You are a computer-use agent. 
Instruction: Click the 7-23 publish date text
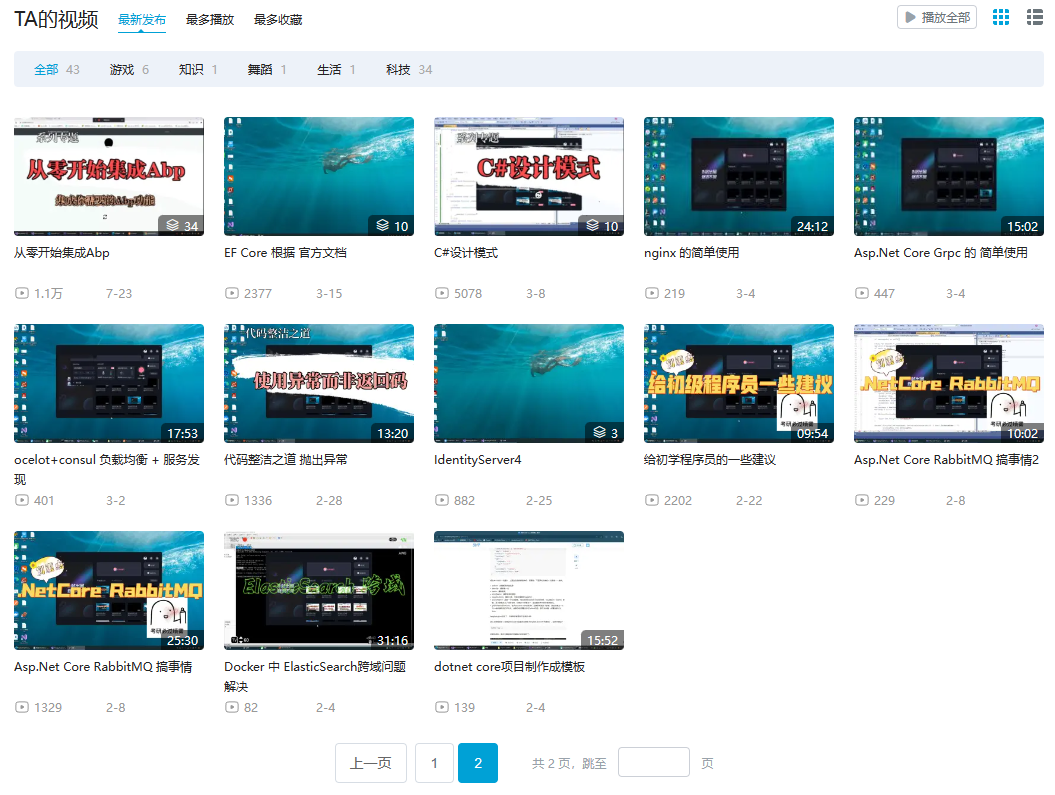click(x=119, y=293)
